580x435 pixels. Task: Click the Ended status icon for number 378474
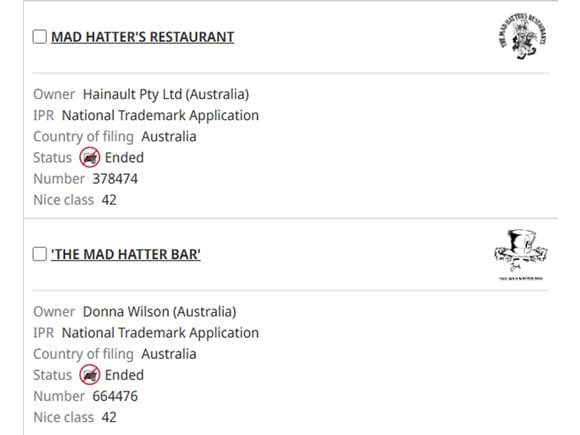tap(90, 157)
